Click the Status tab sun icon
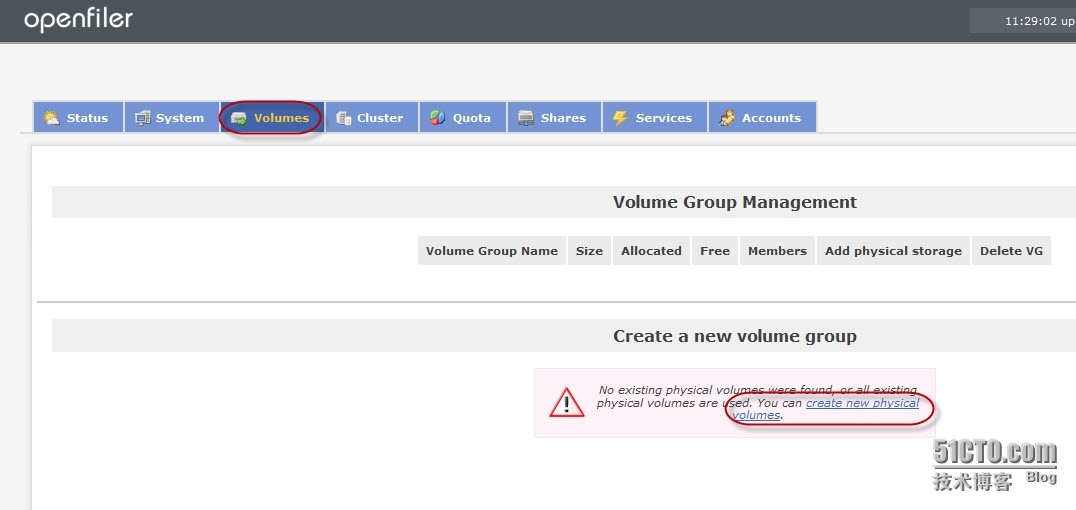 click(x=51, y=118)
